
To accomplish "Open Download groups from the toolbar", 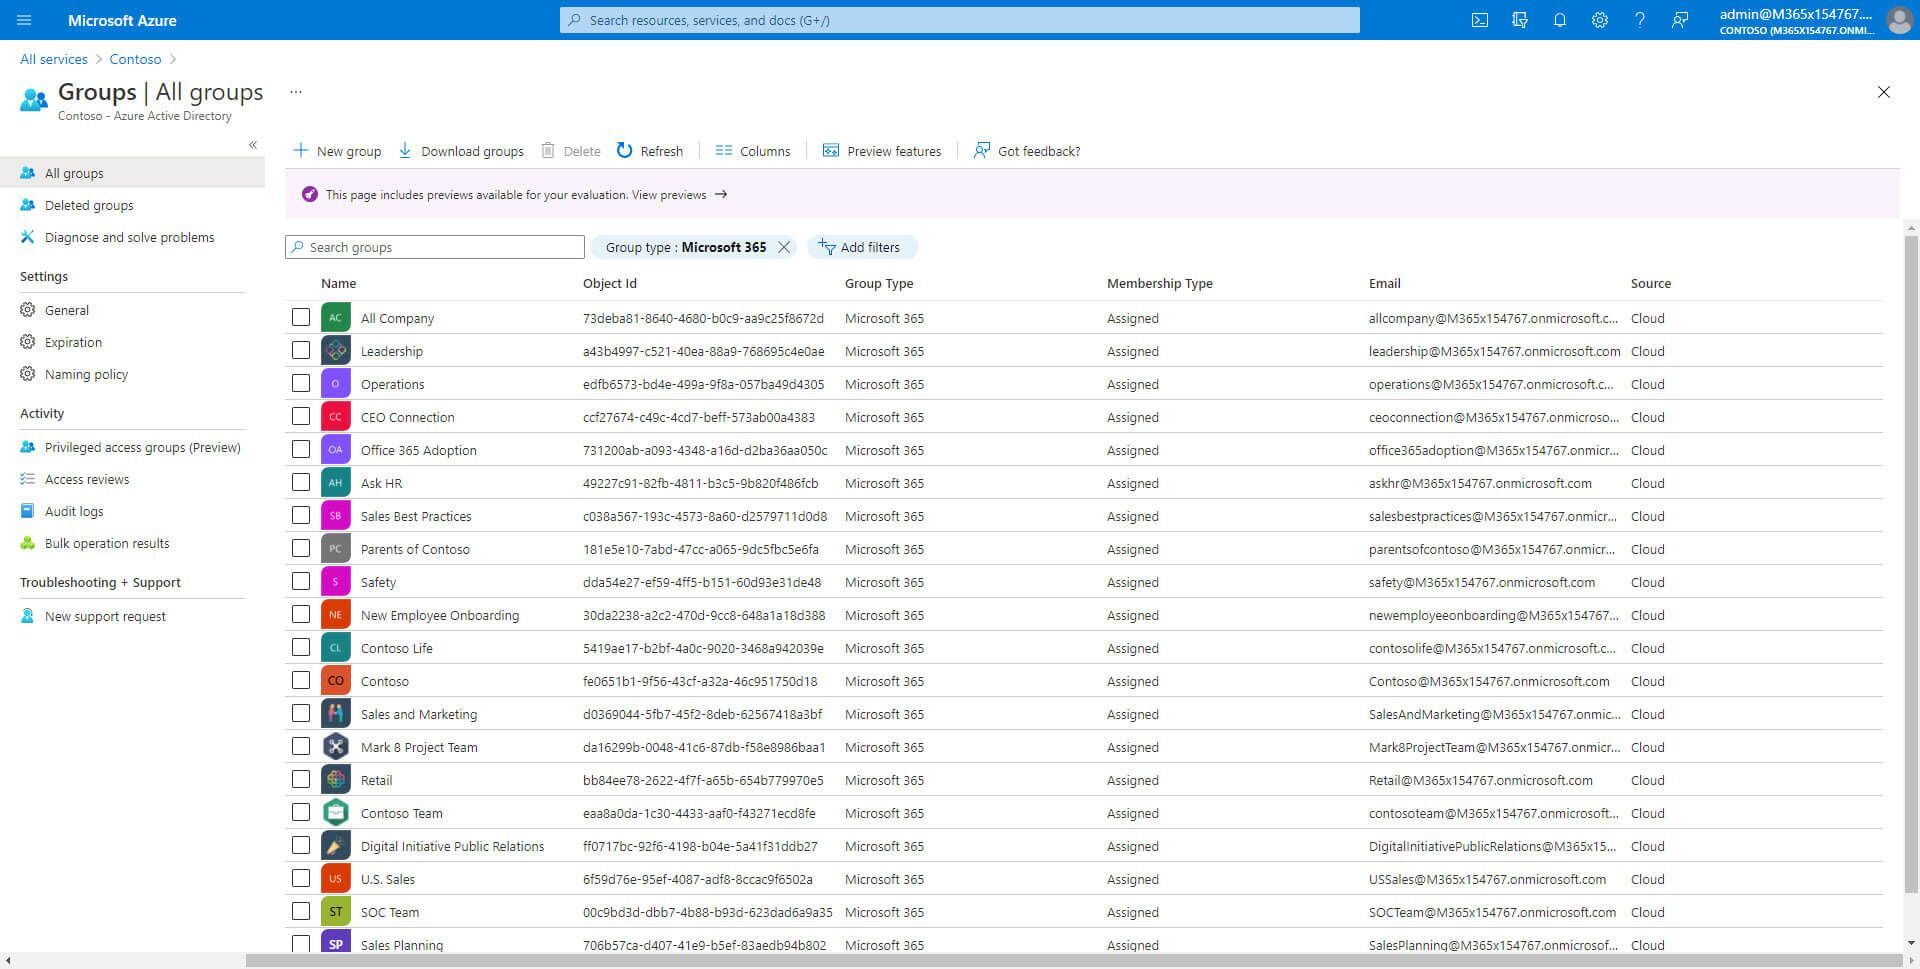I will tap(461, 151).
